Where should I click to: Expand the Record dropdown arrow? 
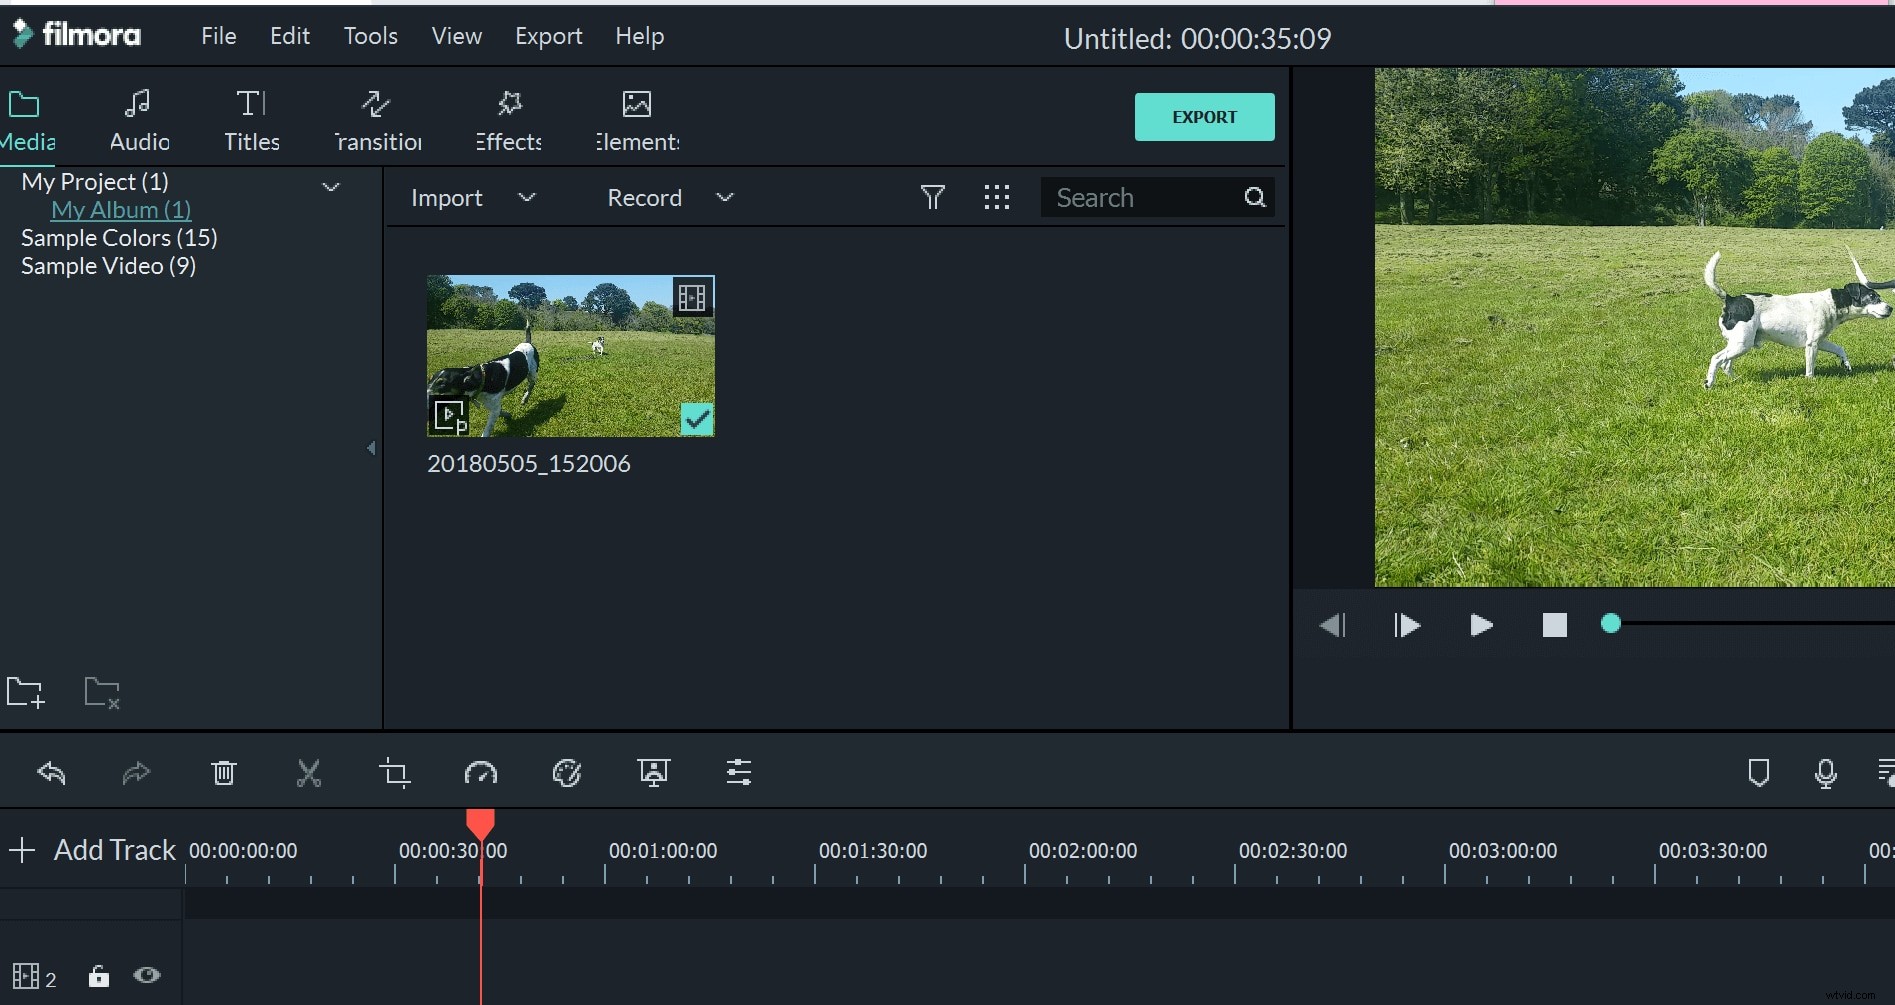coord(723,197)
